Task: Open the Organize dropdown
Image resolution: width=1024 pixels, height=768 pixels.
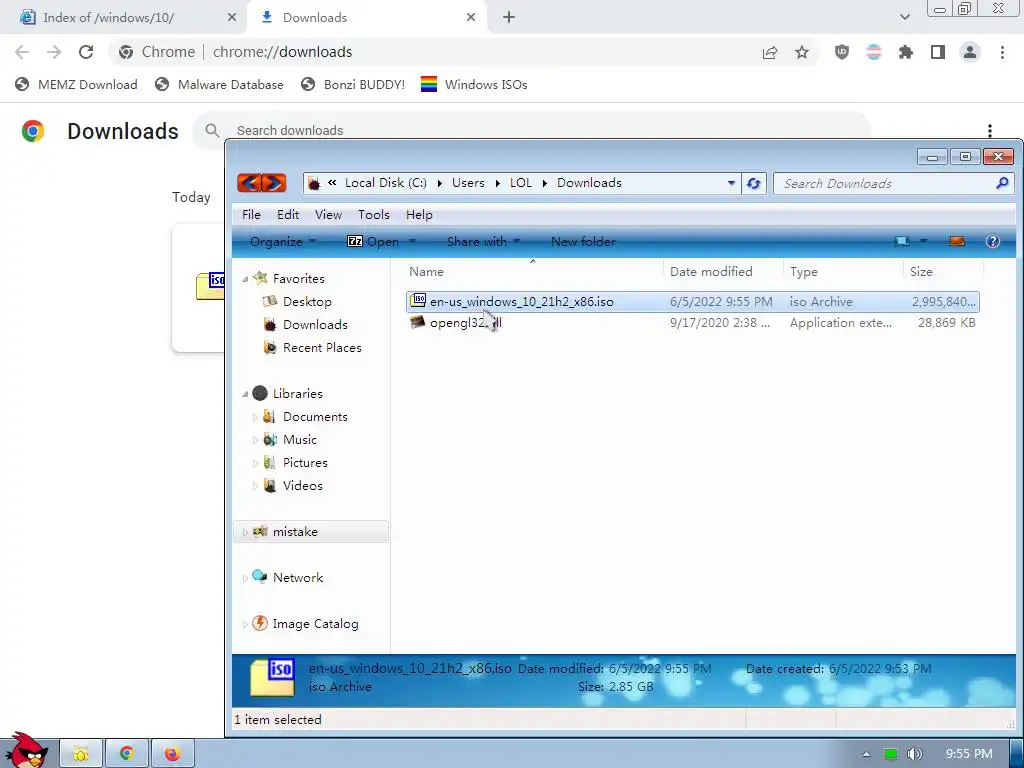Action: [x=282, y=242]
